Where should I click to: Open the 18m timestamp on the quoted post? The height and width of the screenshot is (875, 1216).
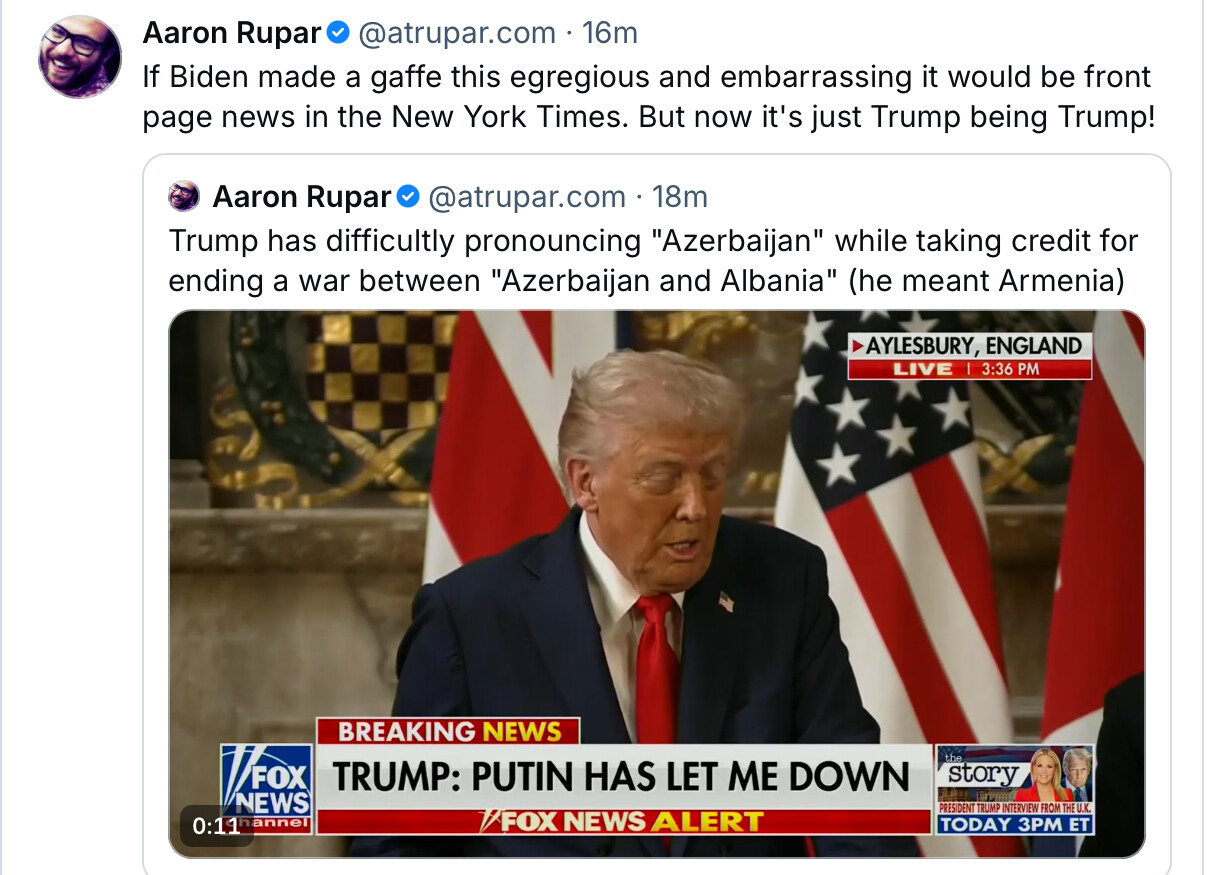(x=680, y=197)
